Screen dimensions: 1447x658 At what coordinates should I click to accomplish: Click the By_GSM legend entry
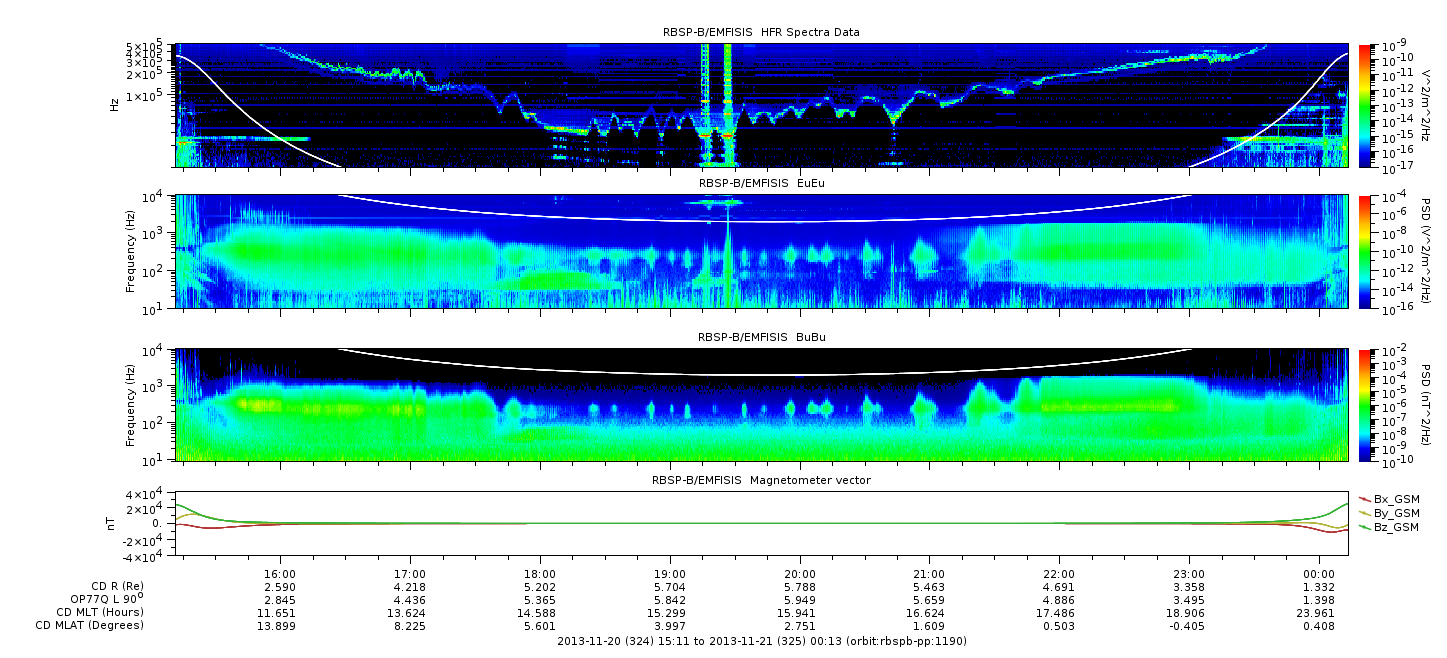point(1395,512)
